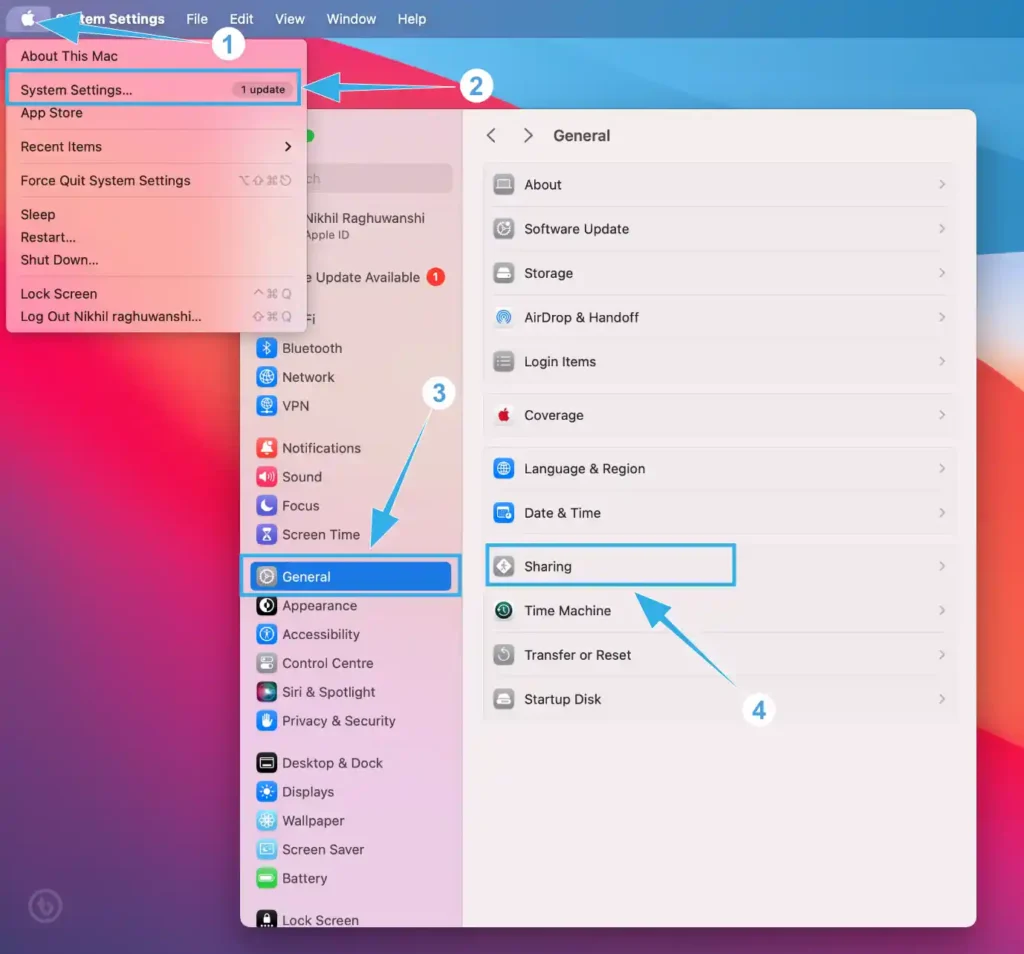The image size is (1024, 954).
Task: Click the VPN icon in sidebar
Action: 266,405
